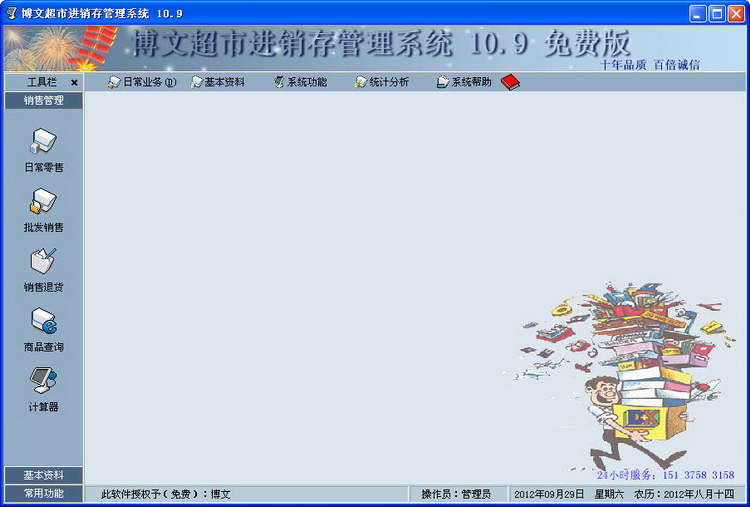
Task: Close the 工具栏 sidebar with X
Action: click(74, 82)
